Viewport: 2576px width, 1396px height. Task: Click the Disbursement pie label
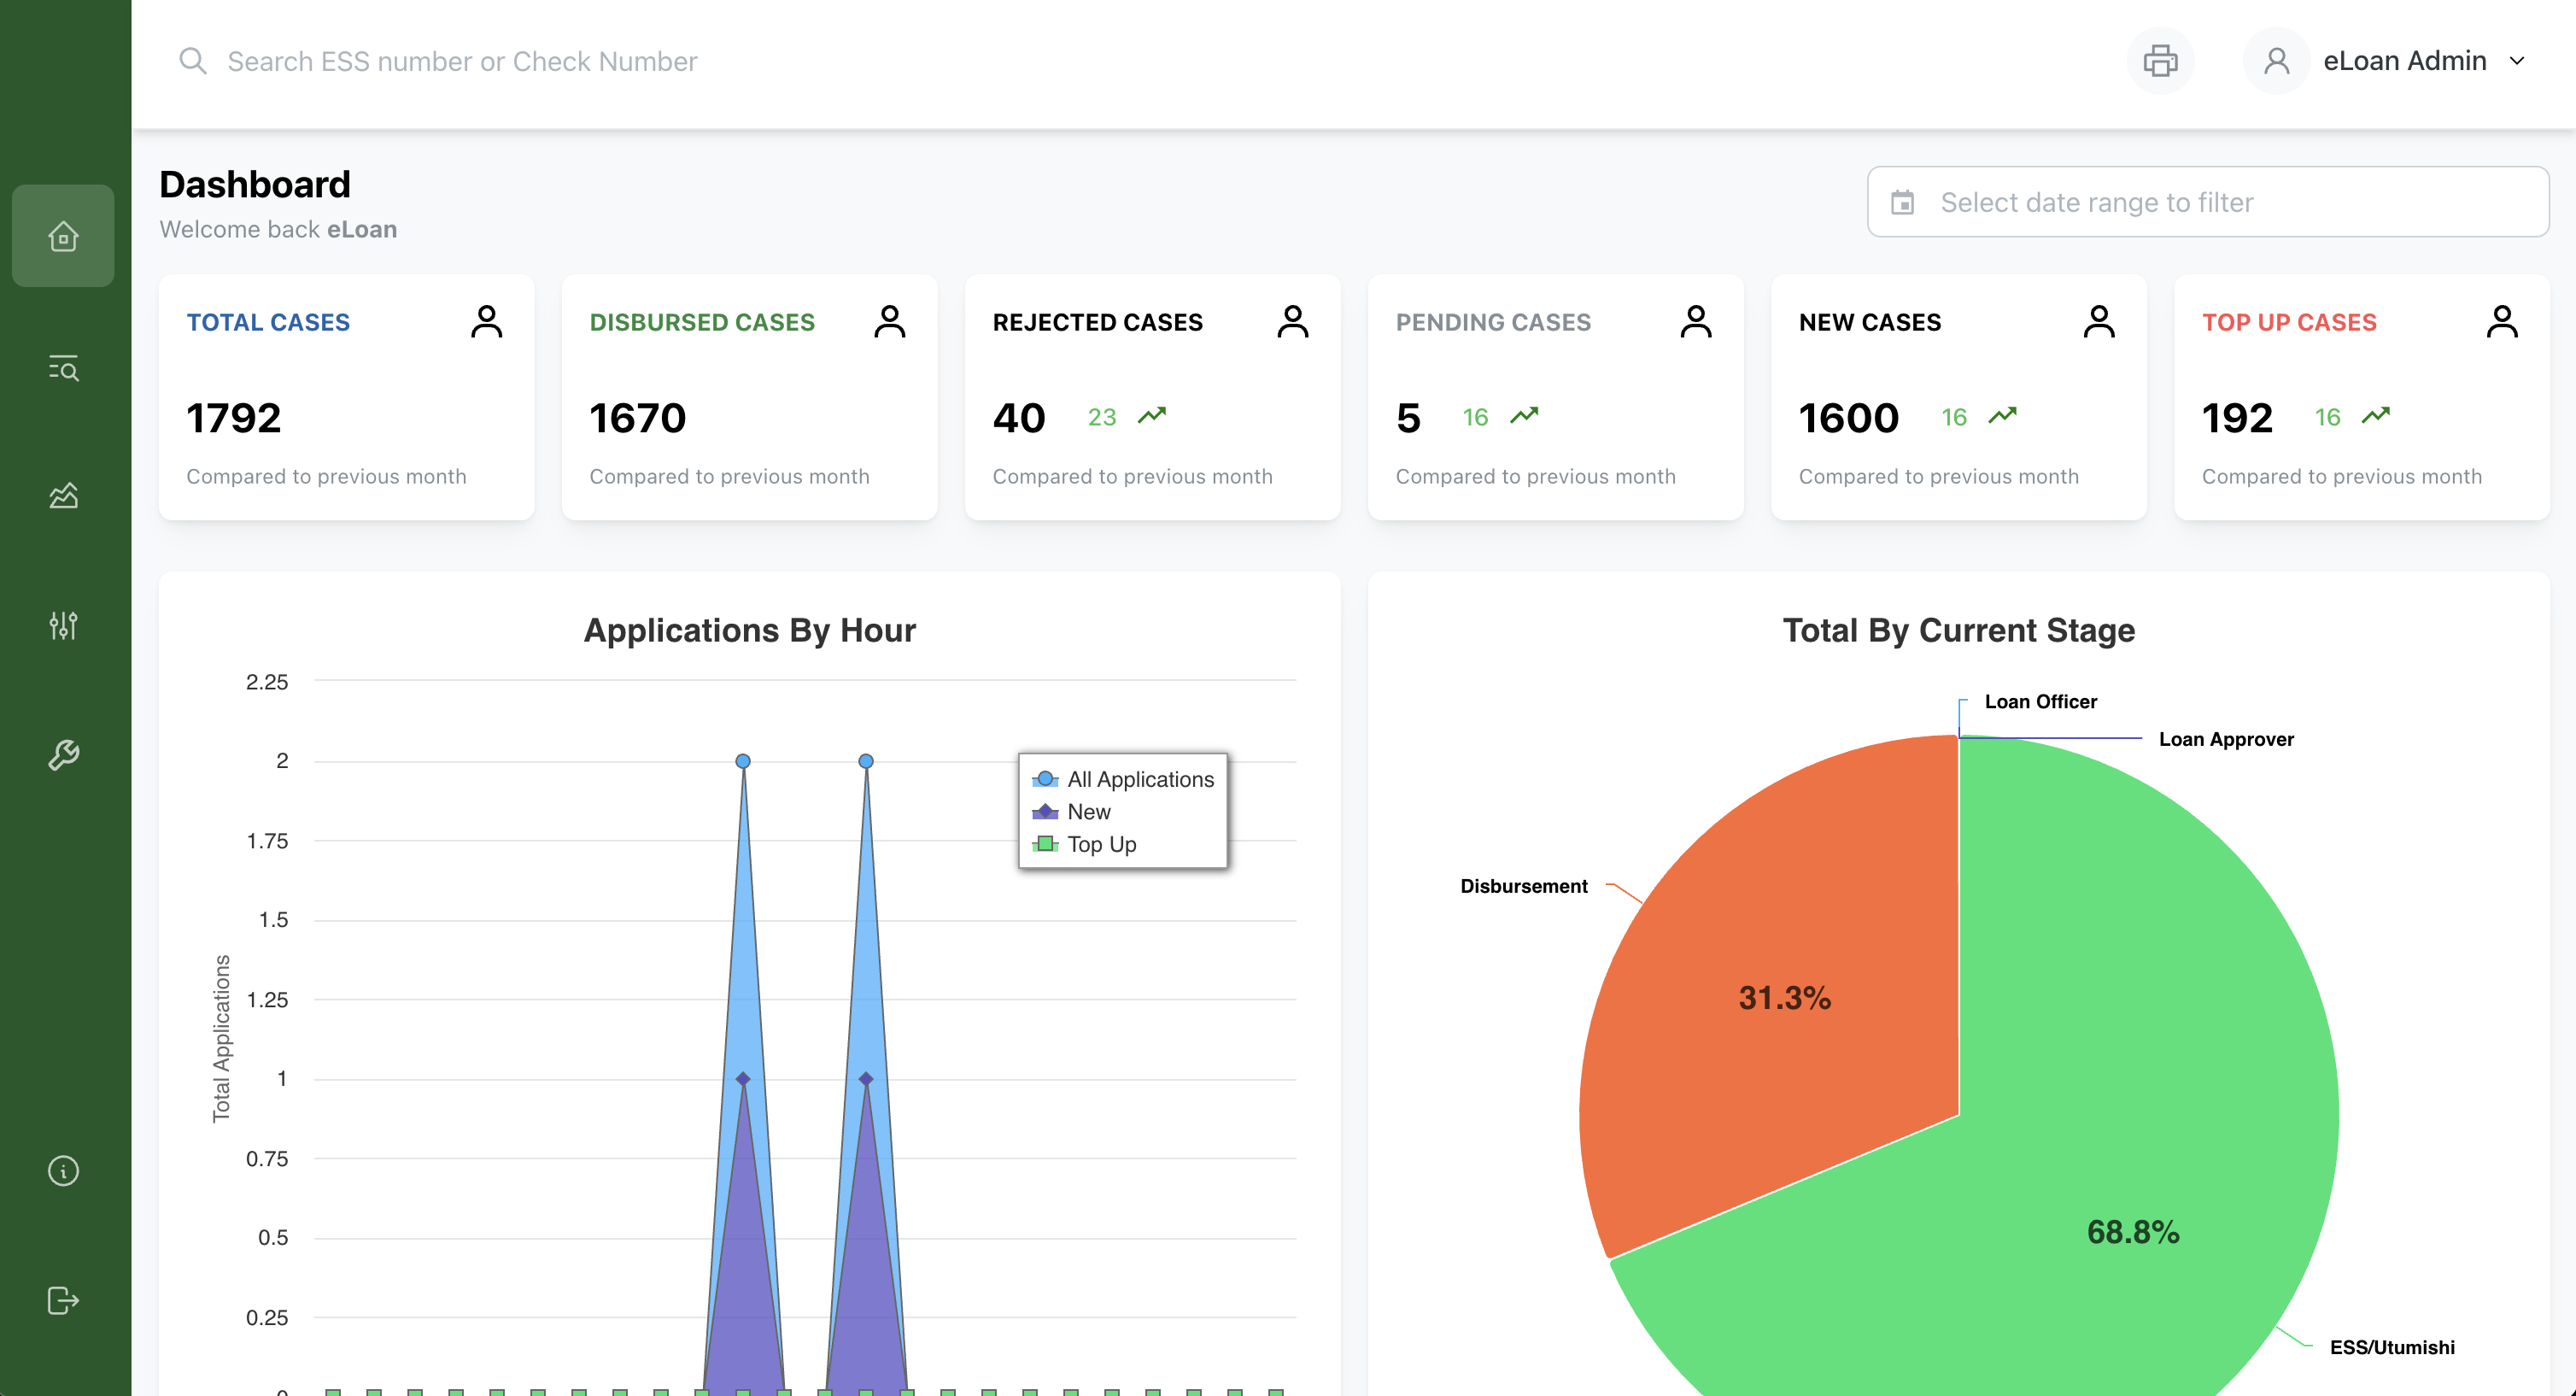click(x=1523, y=886)
